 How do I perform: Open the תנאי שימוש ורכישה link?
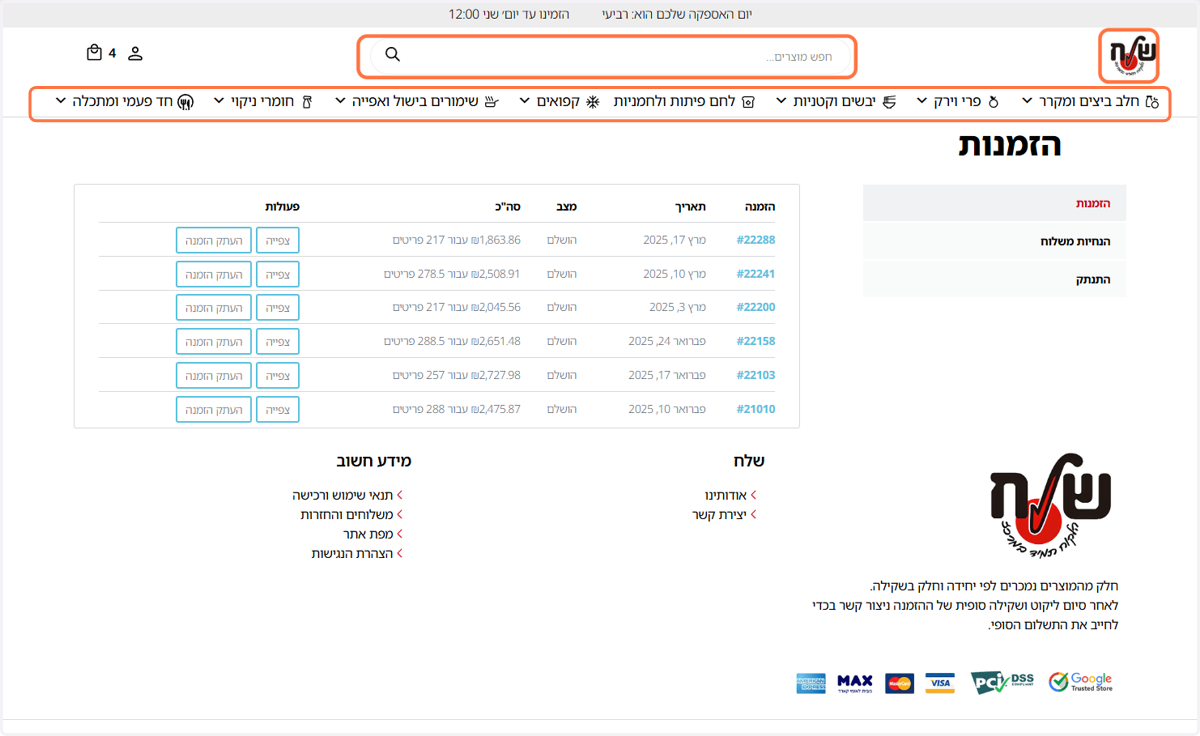[343, 495]
